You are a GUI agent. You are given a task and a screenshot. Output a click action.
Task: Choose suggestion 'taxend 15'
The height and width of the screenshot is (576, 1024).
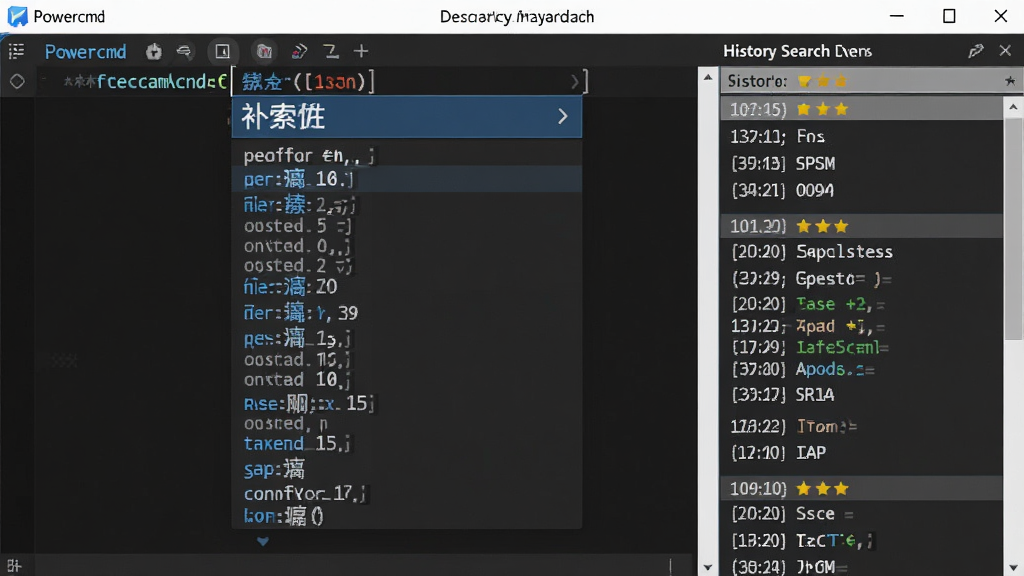[407, 443]
